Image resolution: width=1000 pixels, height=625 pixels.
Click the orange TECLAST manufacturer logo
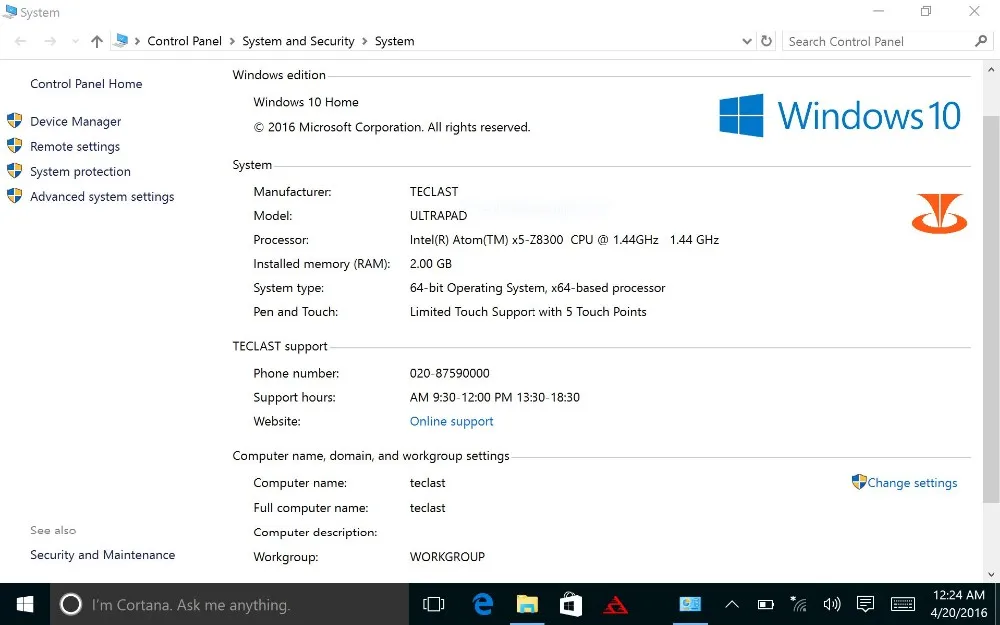coord(939,213)
